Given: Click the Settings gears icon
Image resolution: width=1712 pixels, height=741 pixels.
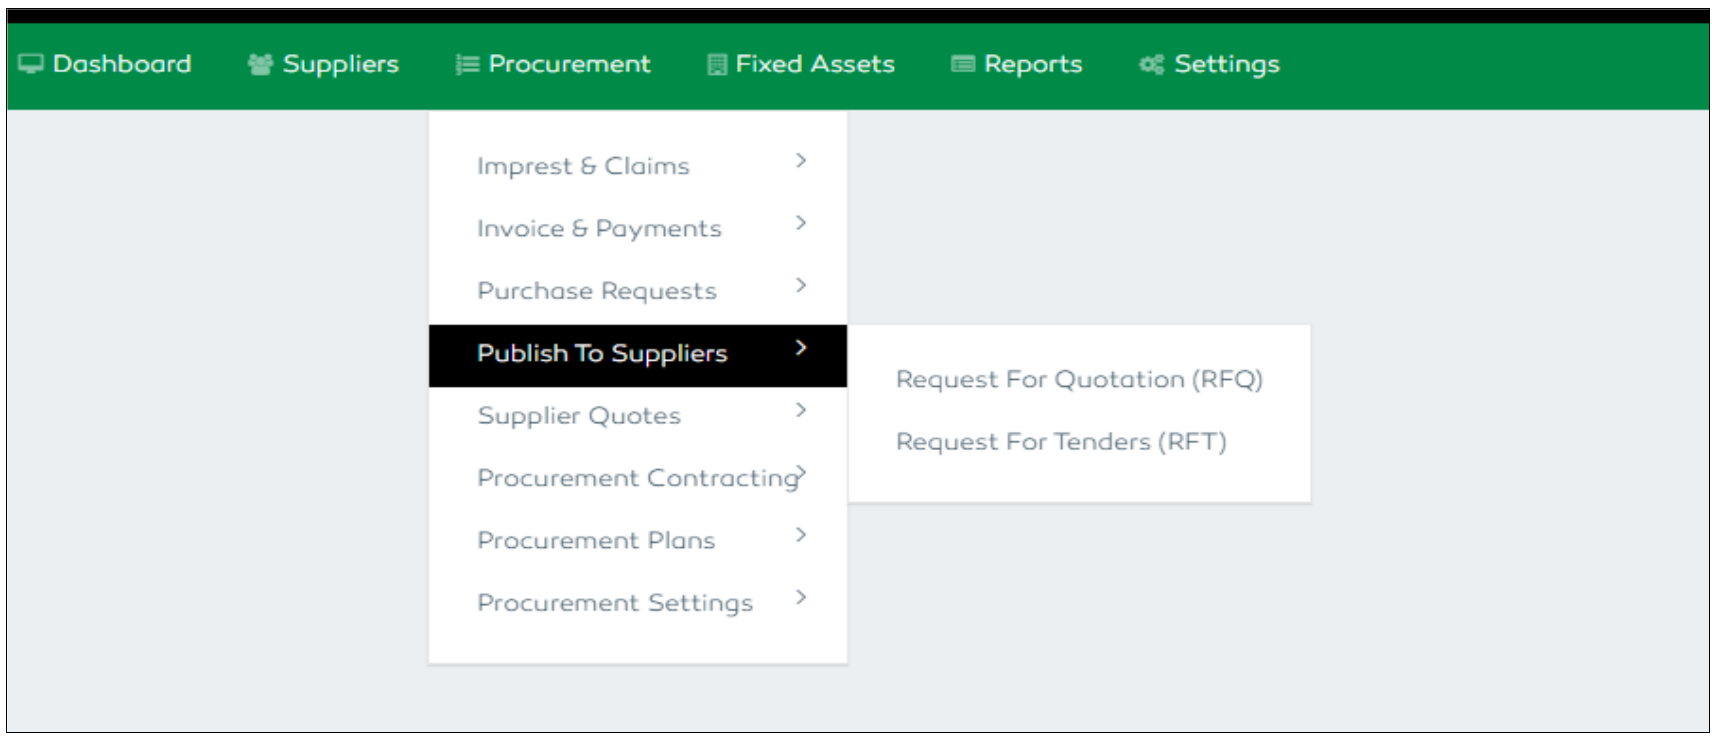Looking at the screenshot, I should click(1150, 63).
